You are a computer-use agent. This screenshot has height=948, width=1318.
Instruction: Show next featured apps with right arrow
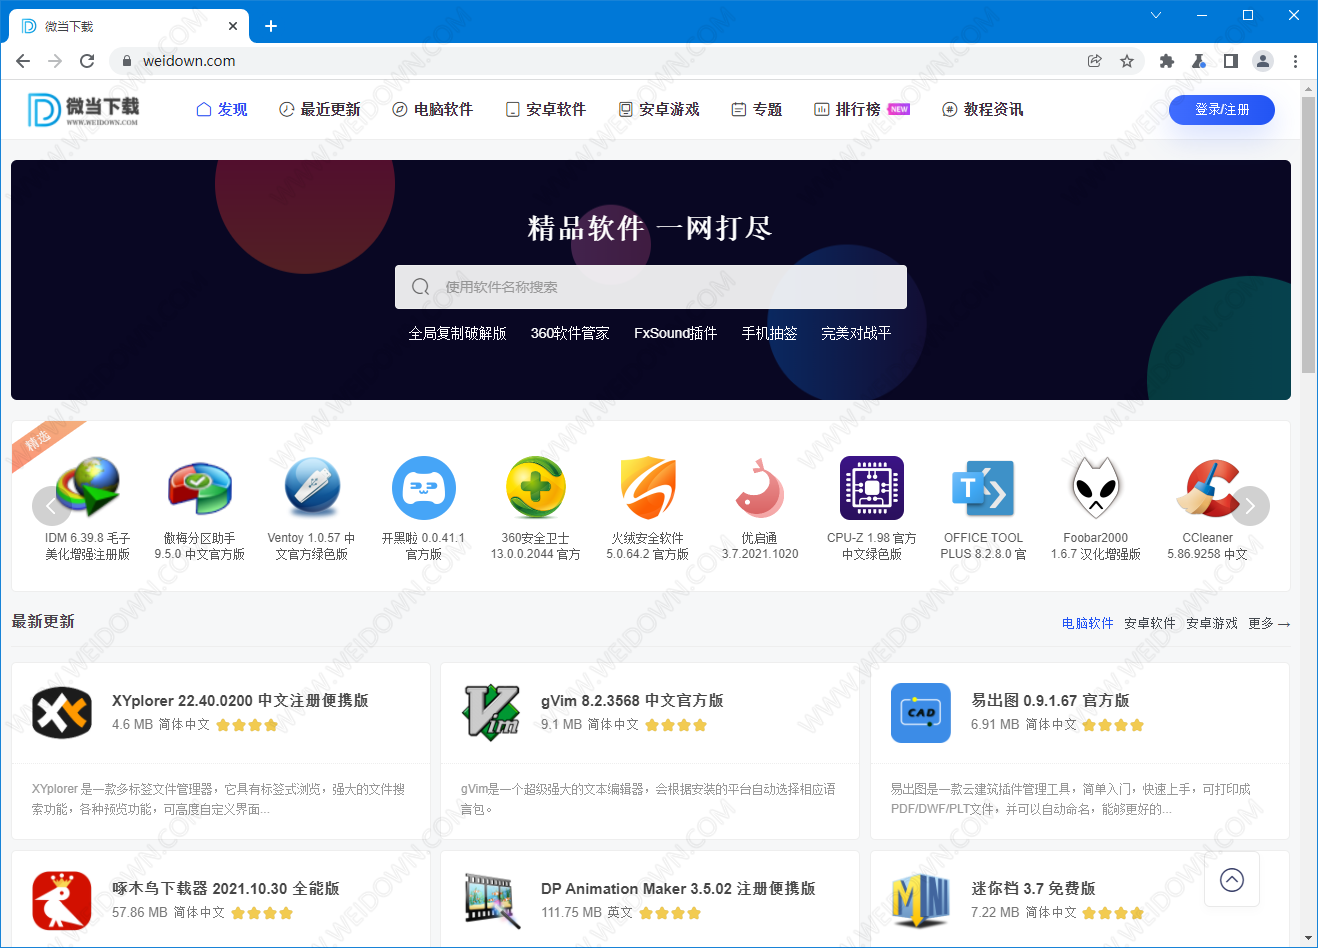[x=1250, y=506]
